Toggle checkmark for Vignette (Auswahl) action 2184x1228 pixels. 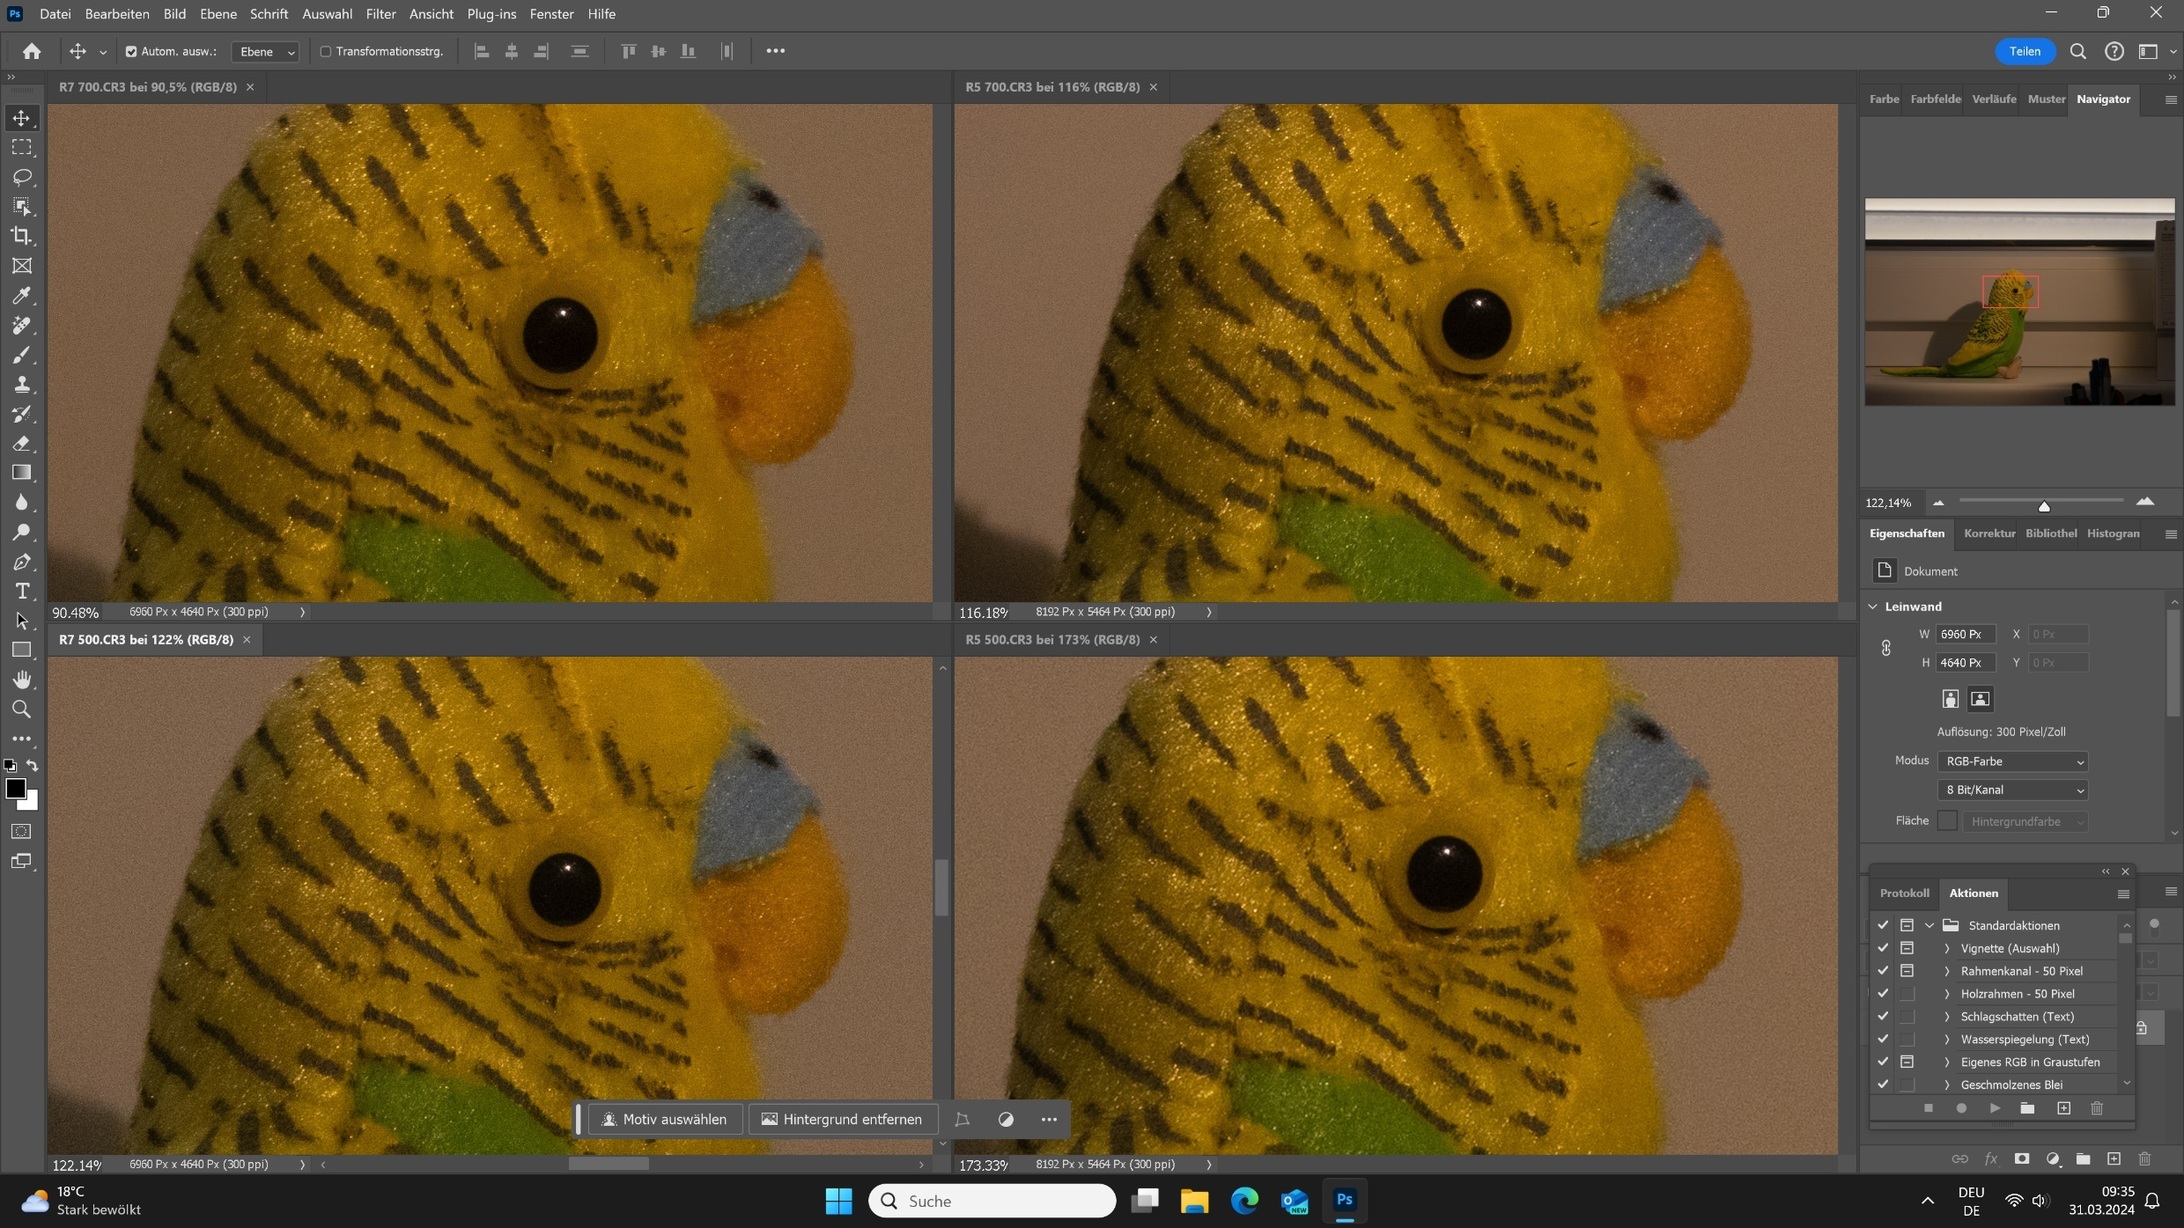pos(1883,948)
